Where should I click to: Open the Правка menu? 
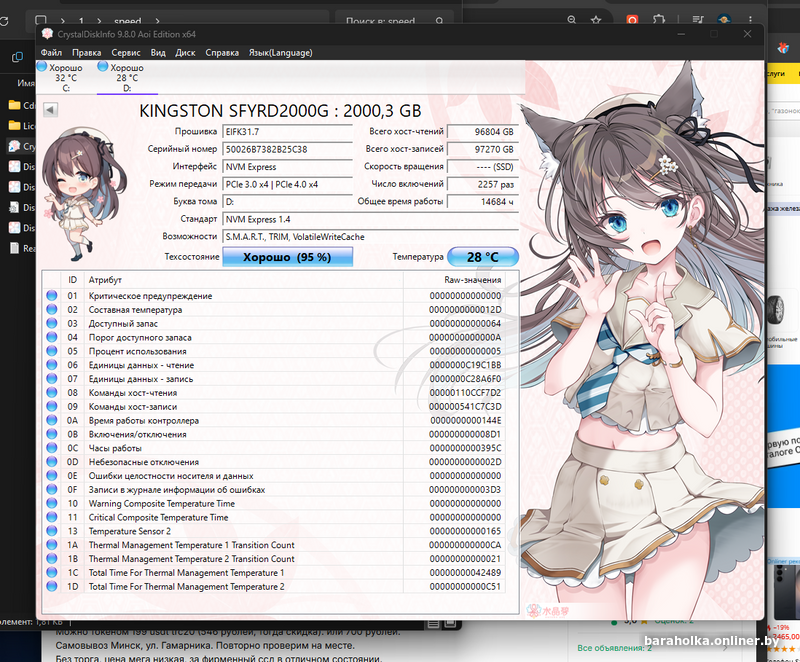[x=86, y=53]
